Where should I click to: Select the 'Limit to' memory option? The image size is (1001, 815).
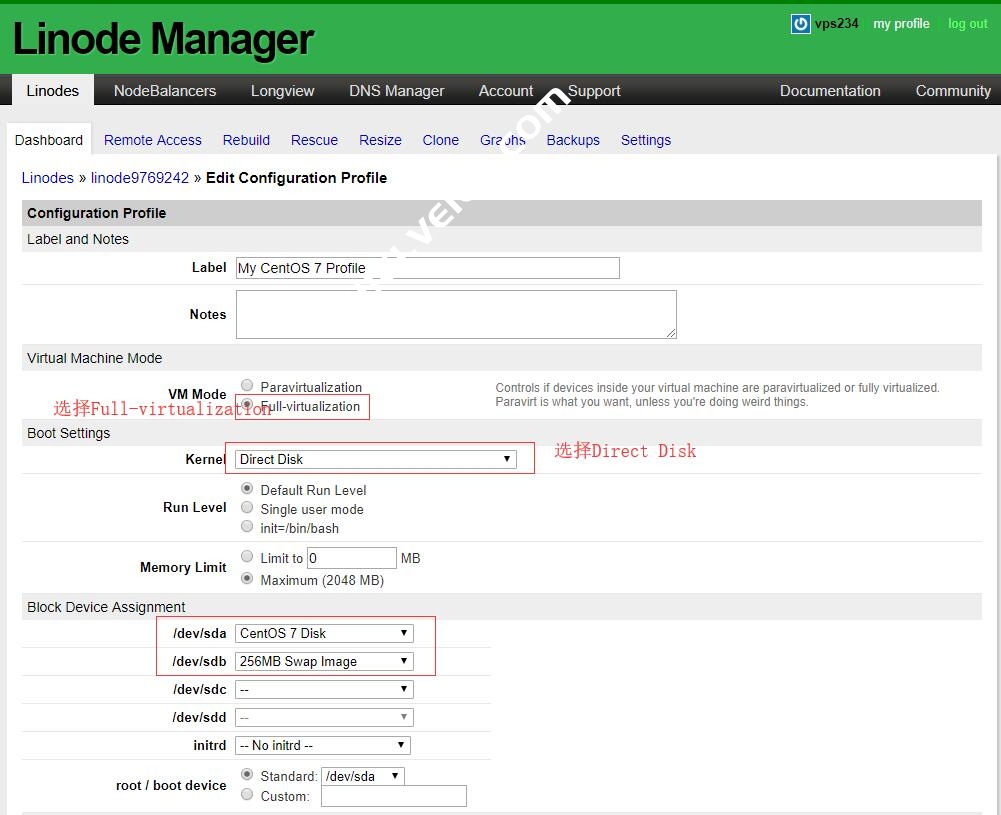[247, 555]
